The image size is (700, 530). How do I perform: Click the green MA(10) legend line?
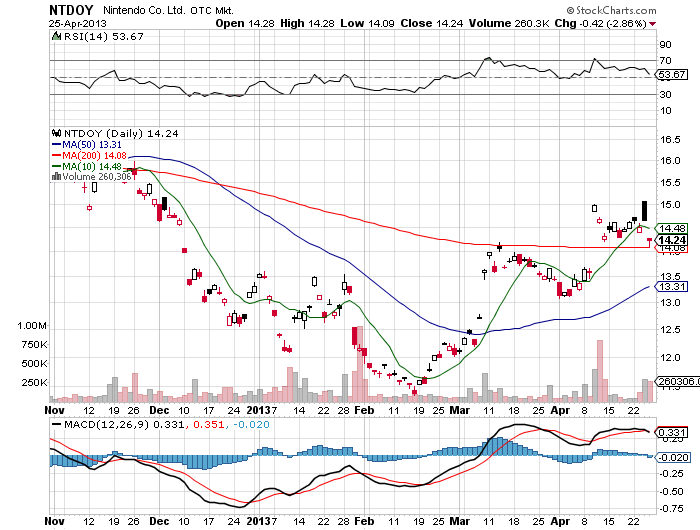click(x=56, y=166)
